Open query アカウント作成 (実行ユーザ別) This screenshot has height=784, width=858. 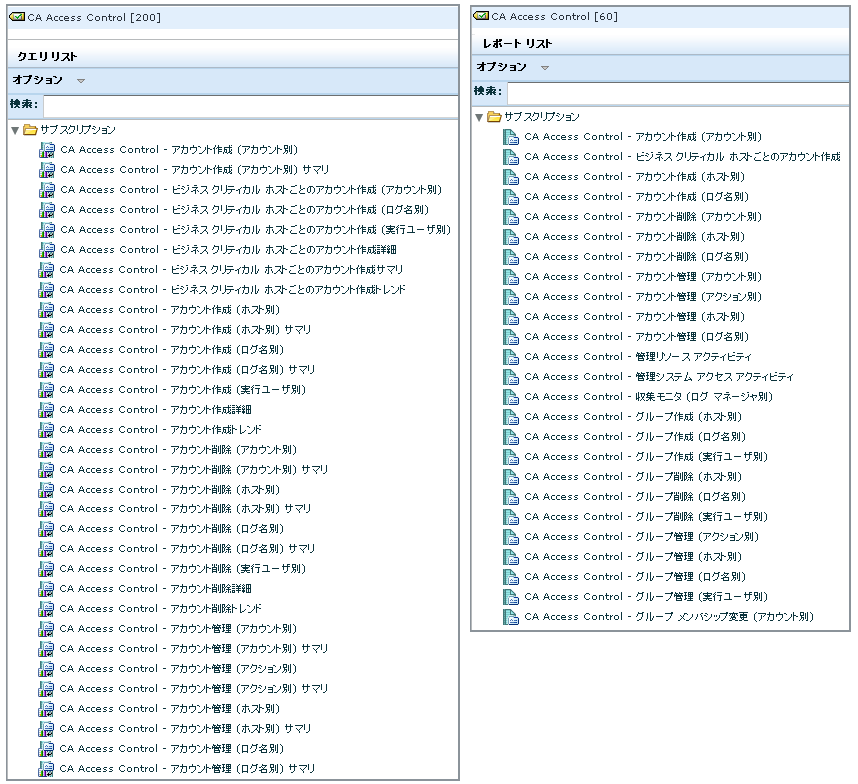tap(183, 390)
